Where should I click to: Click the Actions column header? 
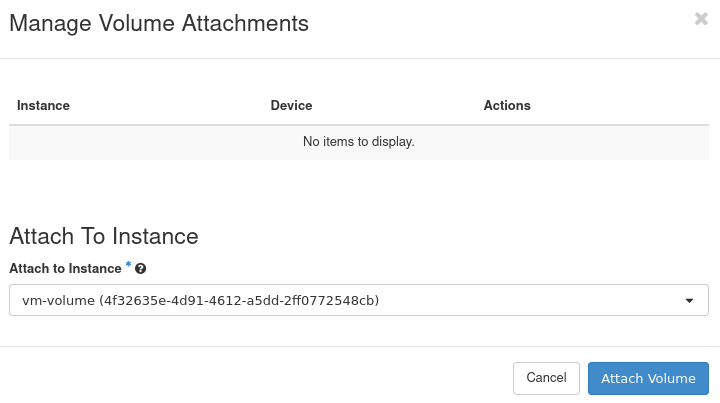507,105
